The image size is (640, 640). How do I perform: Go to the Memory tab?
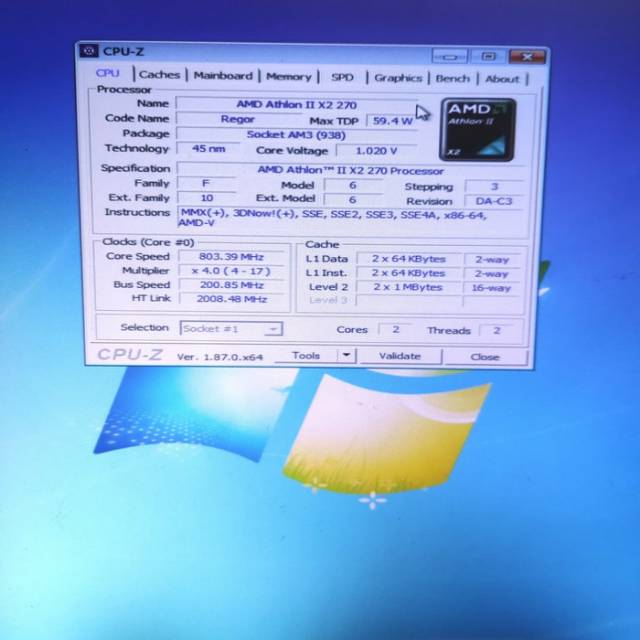click(288, 76)
